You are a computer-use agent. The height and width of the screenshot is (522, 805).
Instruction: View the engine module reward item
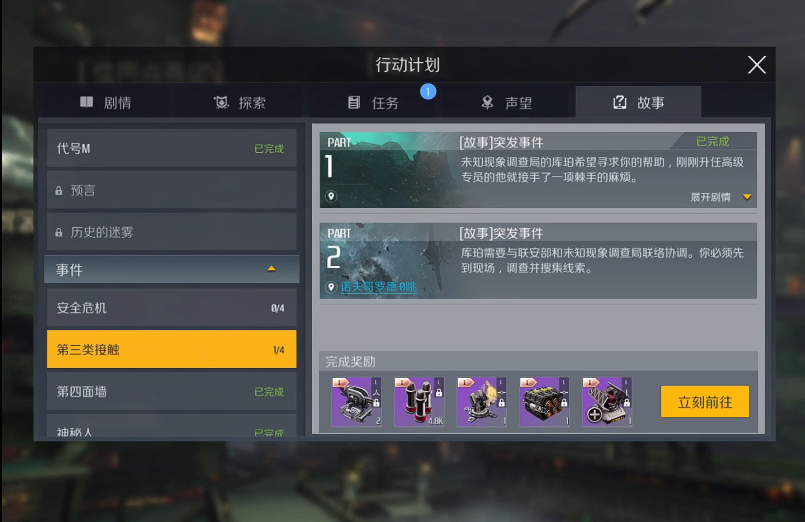coord(544,402)
